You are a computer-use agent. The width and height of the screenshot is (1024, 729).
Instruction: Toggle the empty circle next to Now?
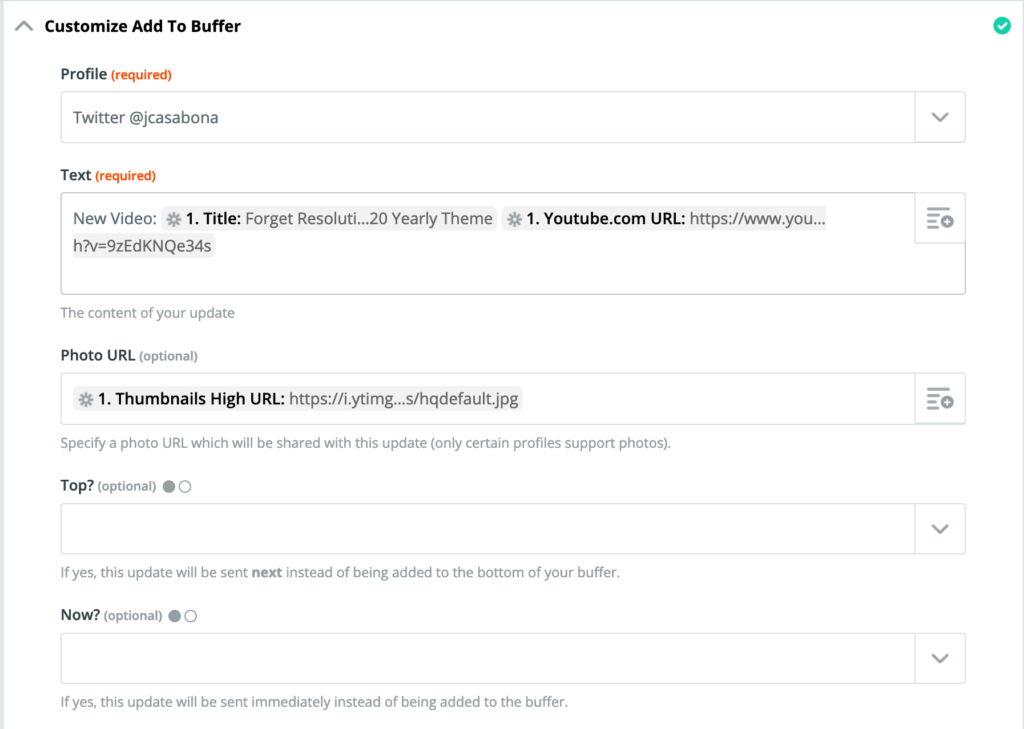coord(191,616)
